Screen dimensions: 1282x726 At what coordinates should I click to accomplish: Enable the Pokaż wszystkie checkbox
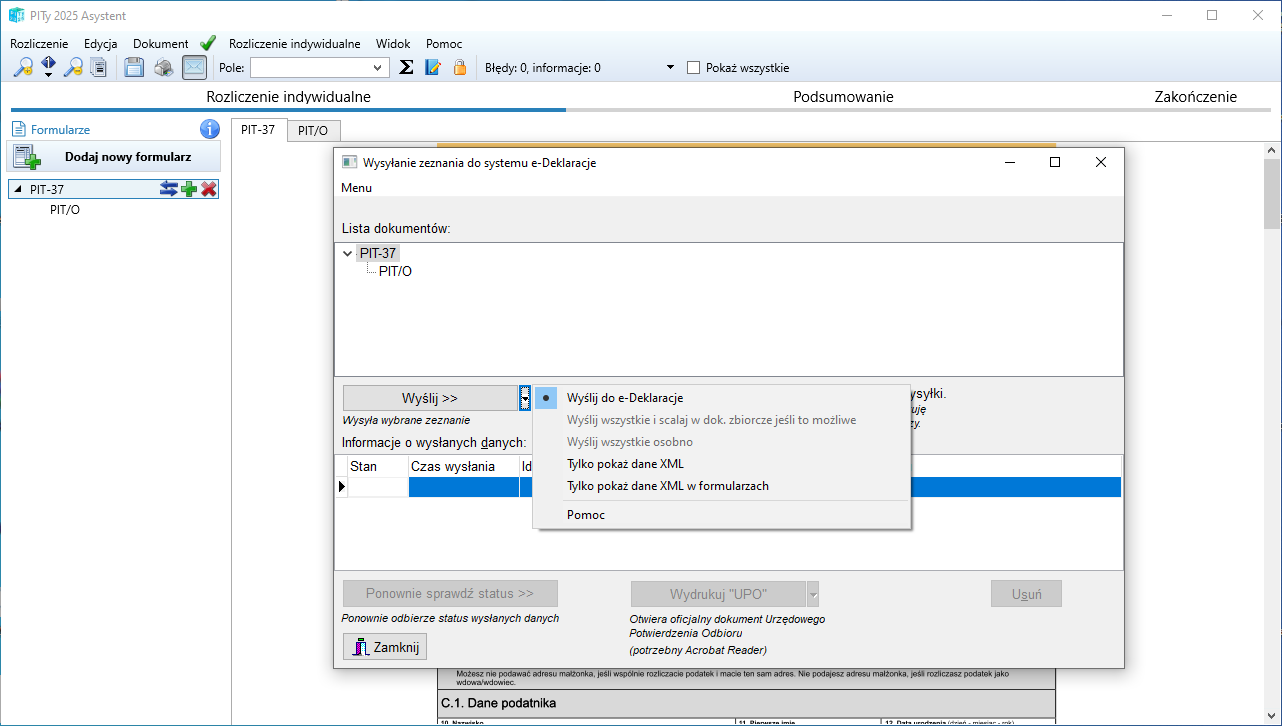[x=694, y=68]
